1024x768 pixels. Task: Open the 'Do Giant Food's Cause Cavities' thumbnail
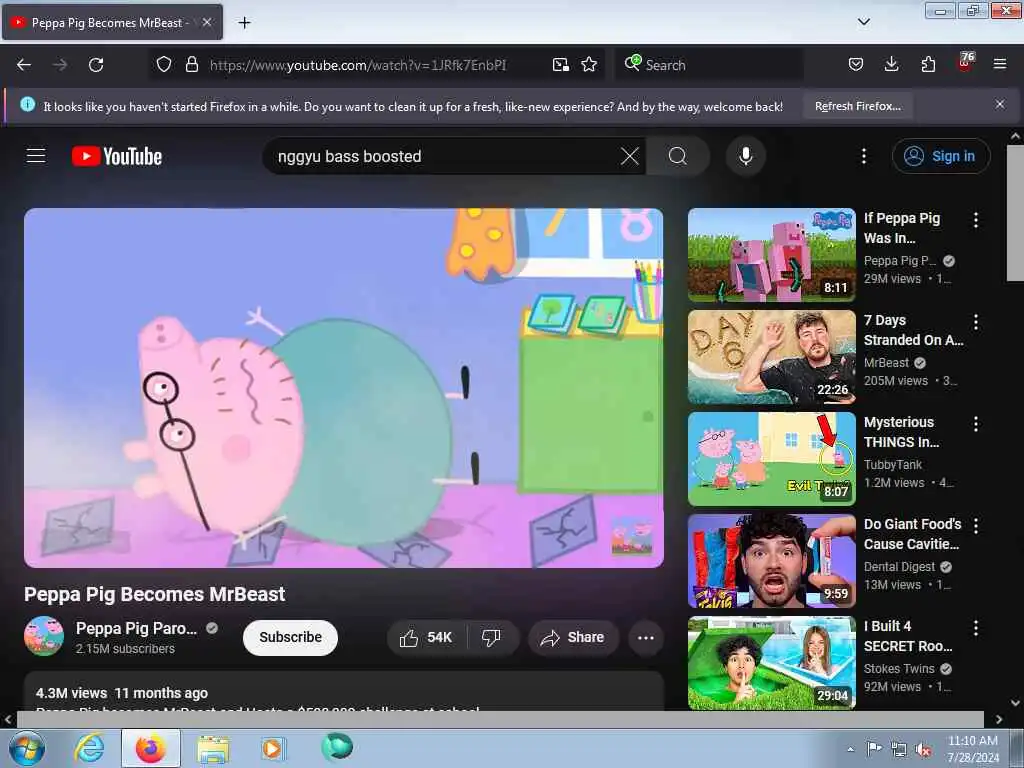coord(771,560)
